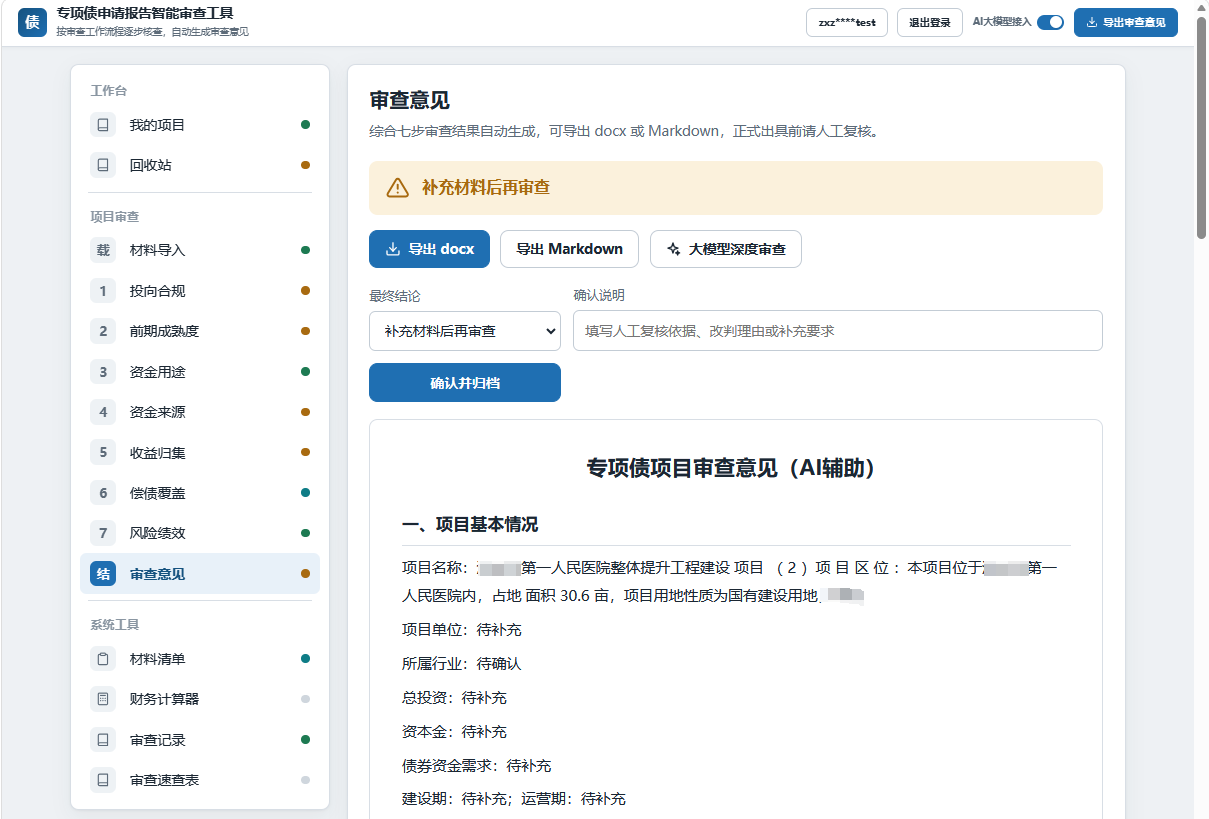Click the 导出 docx button
Screen dimensions: 1209x819
pos(429,249)
